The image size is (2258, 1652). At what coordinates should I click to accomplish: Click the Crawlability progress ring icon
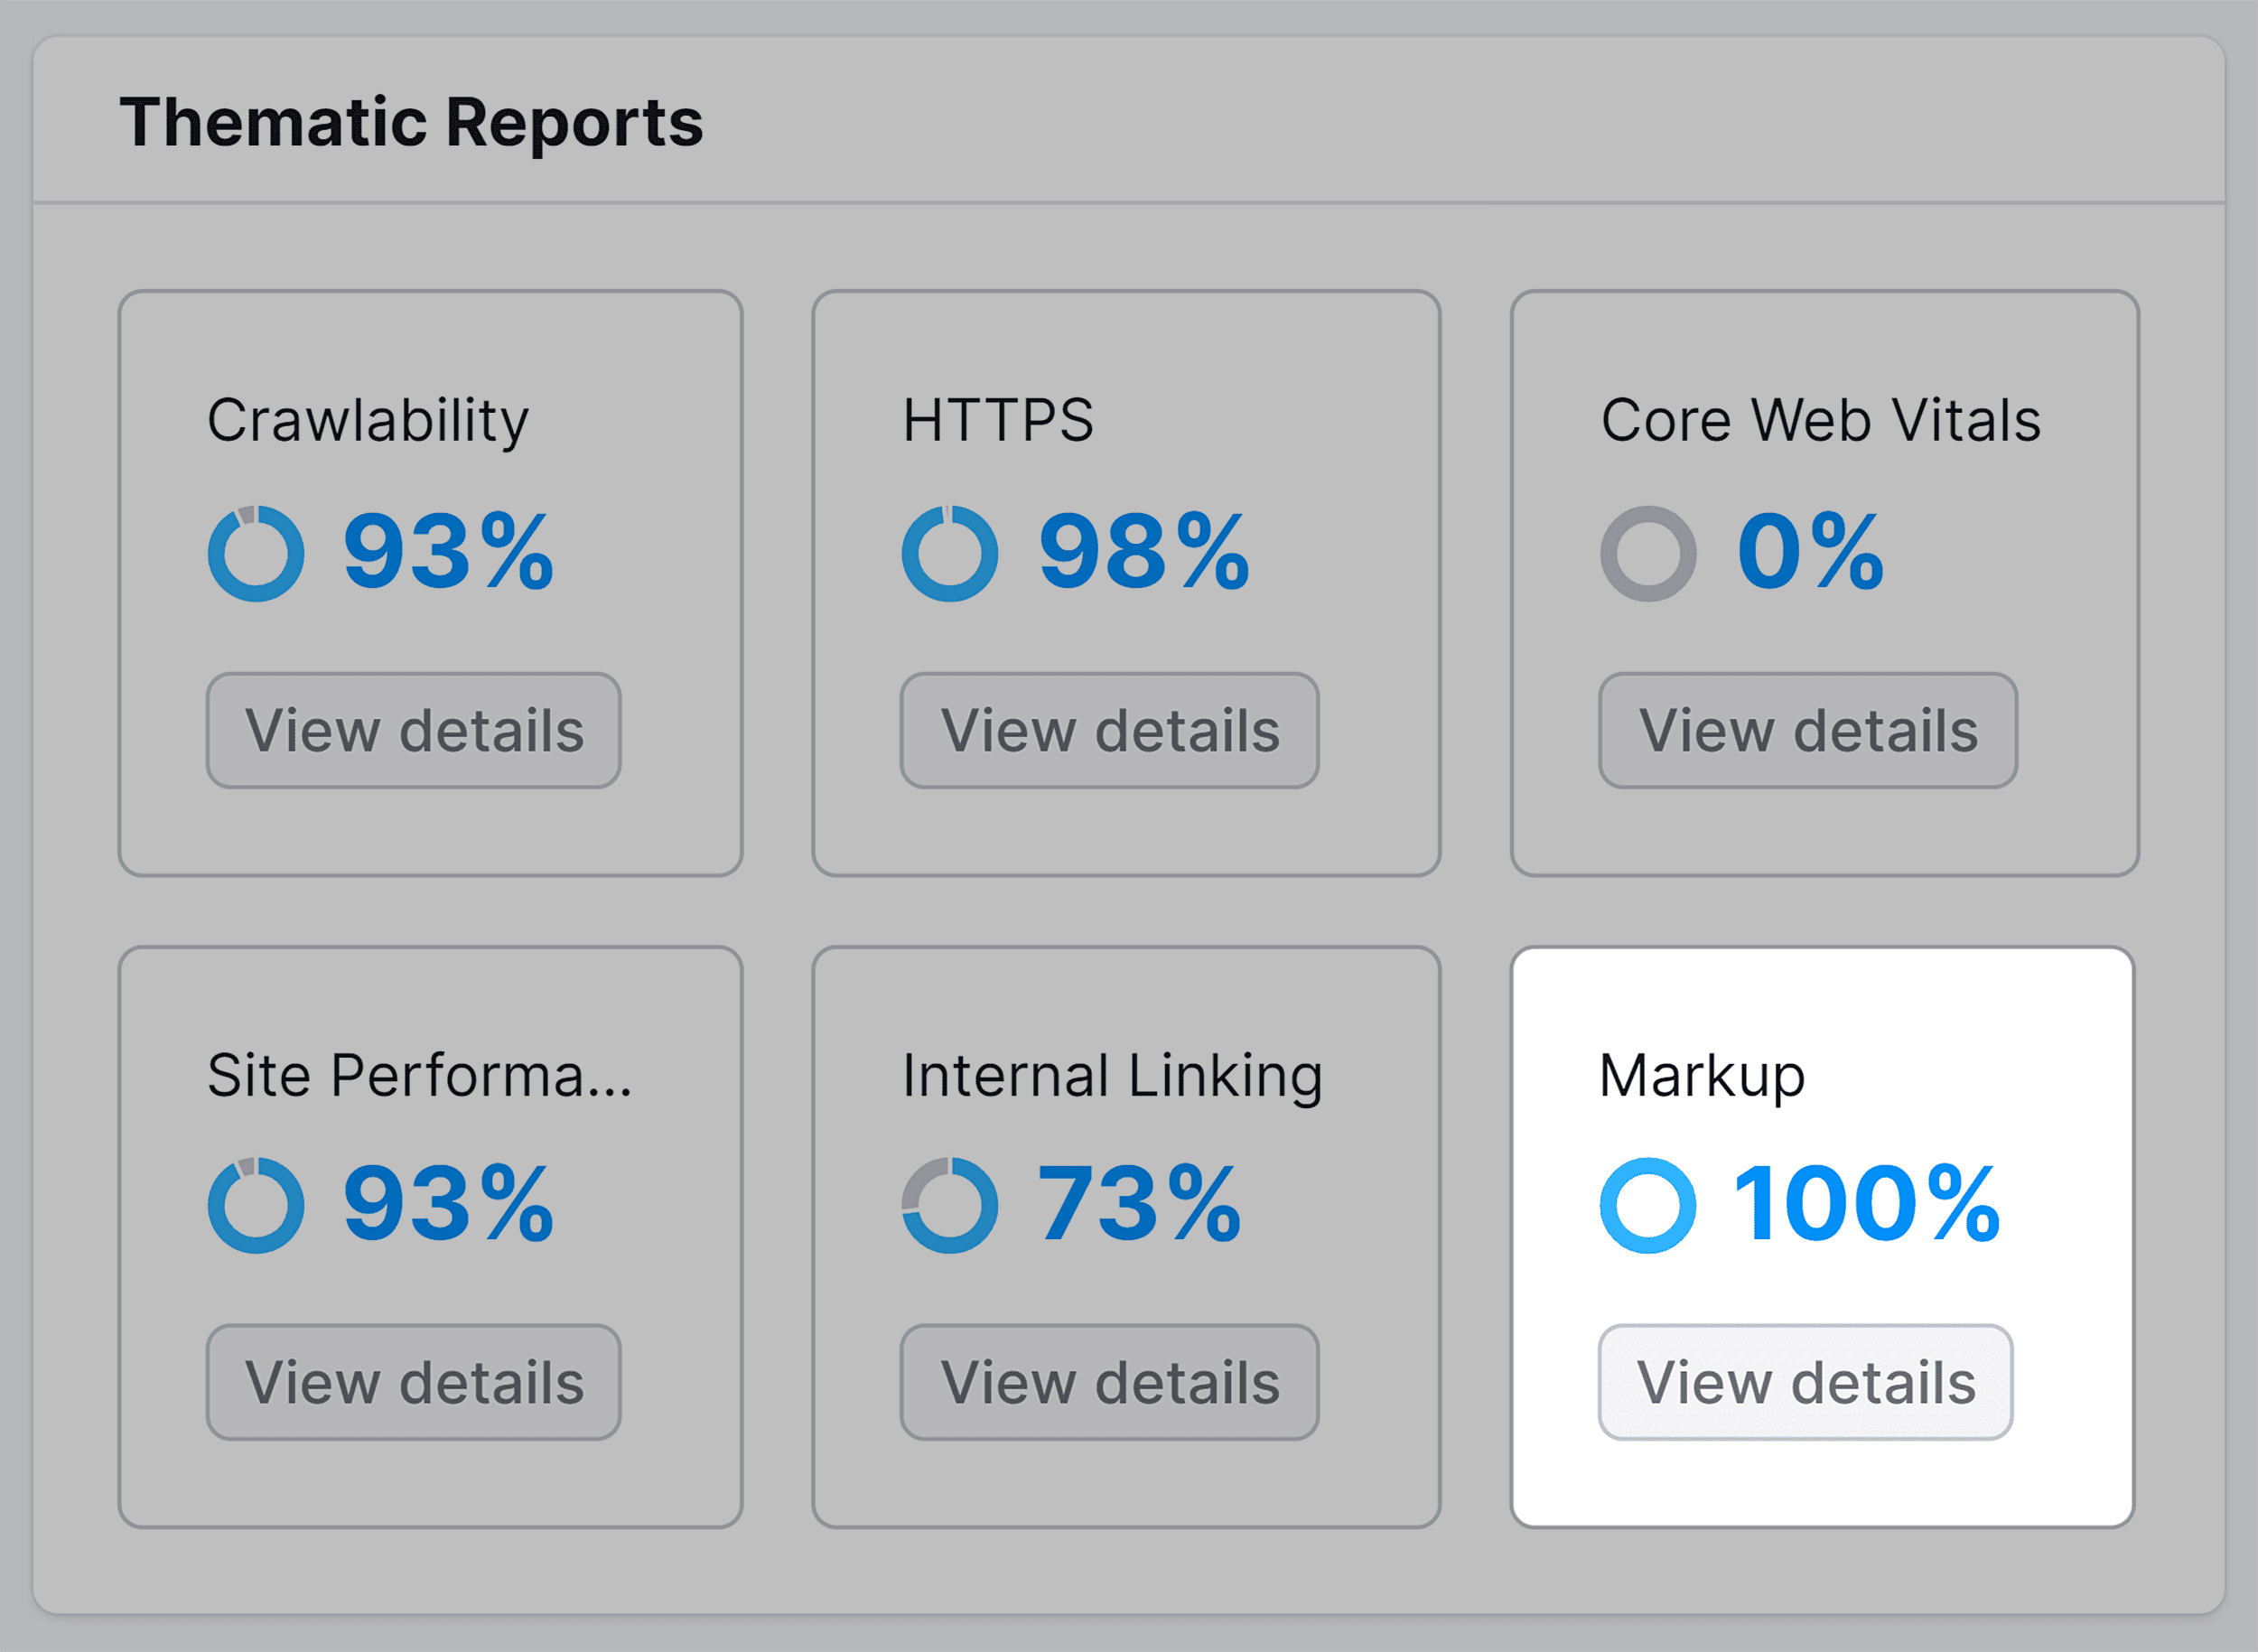[258, 550]
